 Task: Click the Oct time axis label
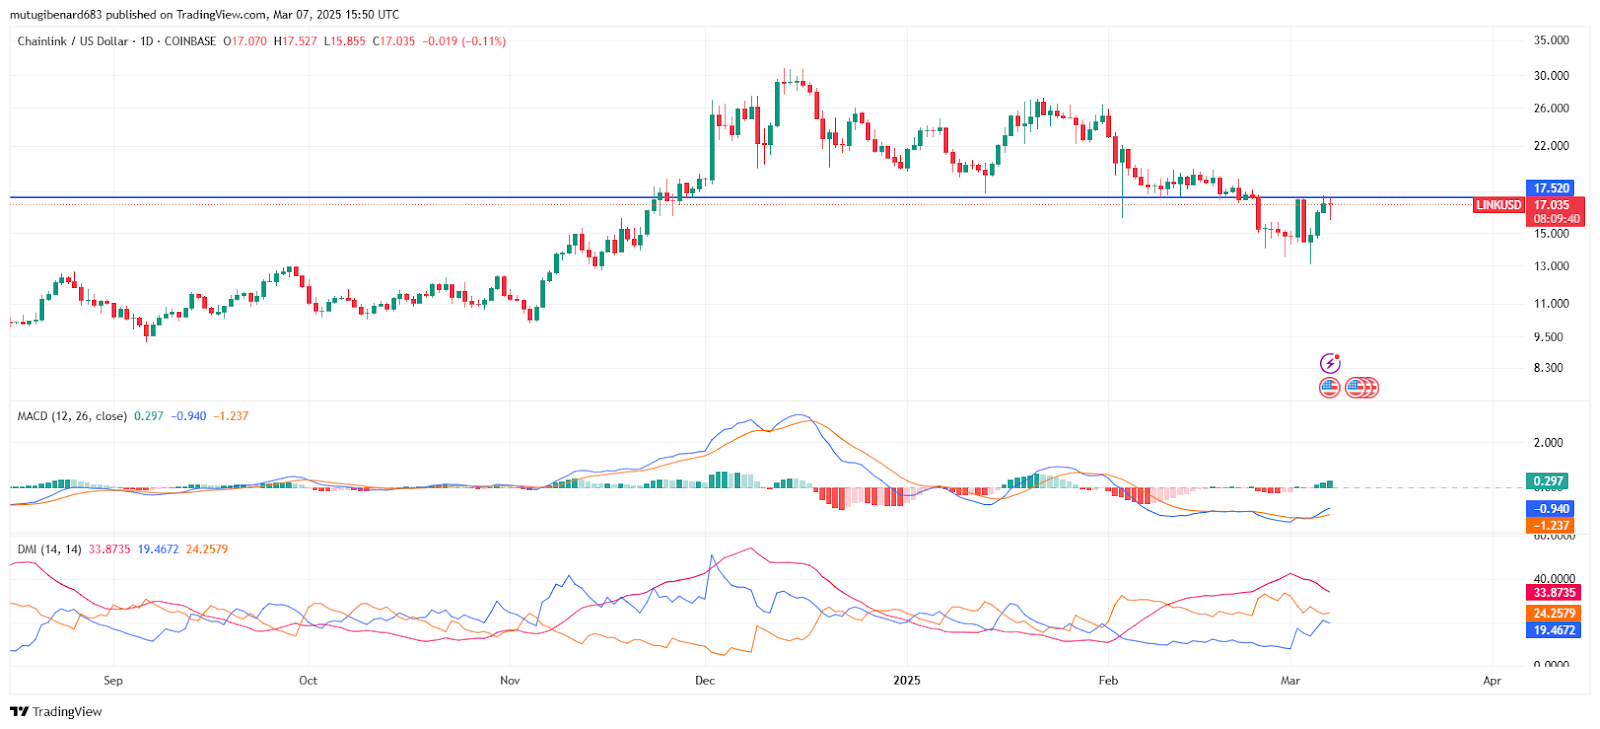pos(308,681)
